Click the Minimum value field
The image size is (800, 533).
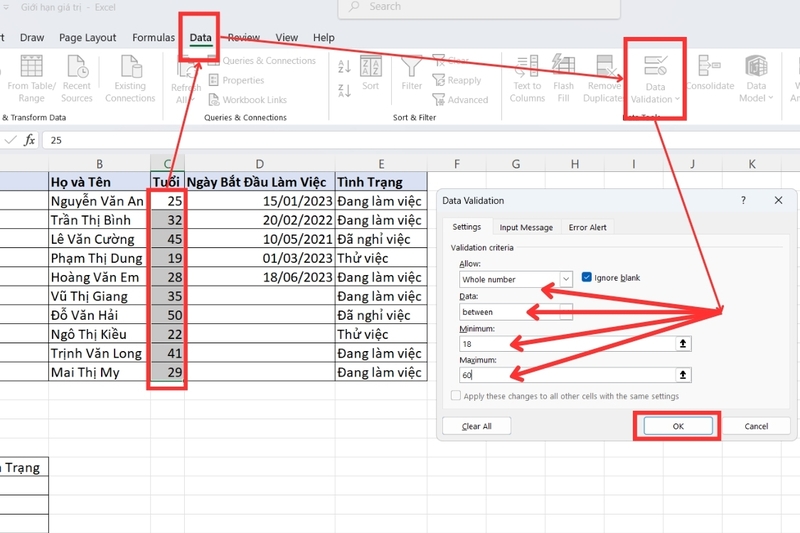567,344
